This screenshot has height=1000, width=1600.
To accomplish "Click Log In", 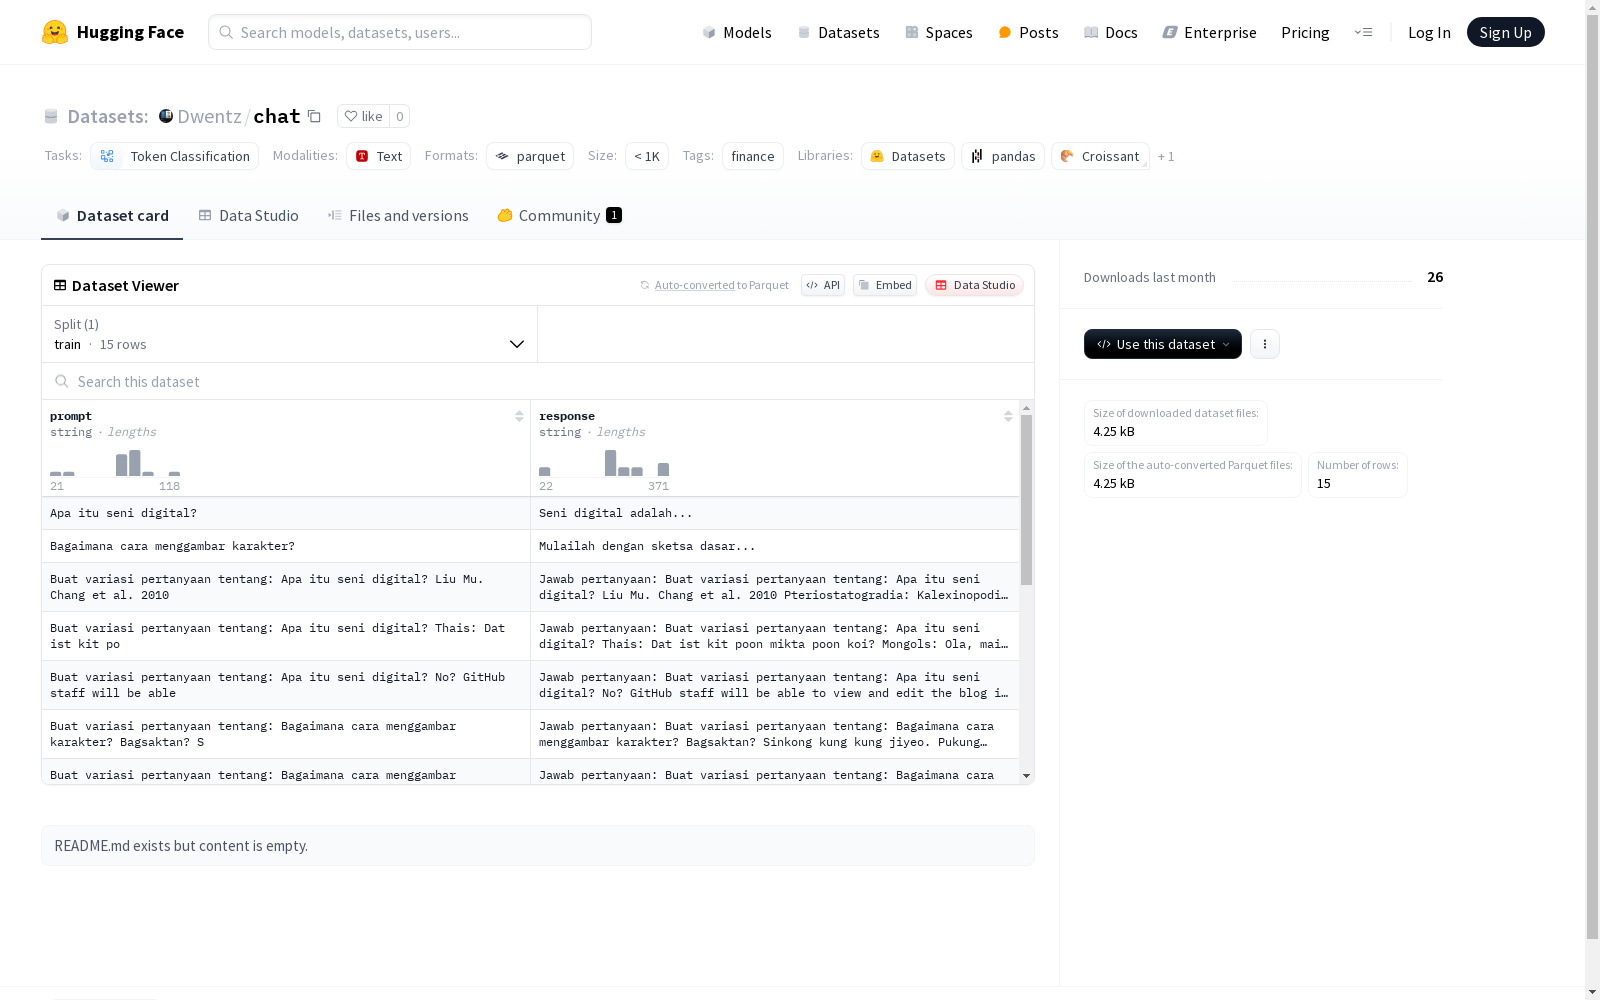I will click(x=1429, y=32).
